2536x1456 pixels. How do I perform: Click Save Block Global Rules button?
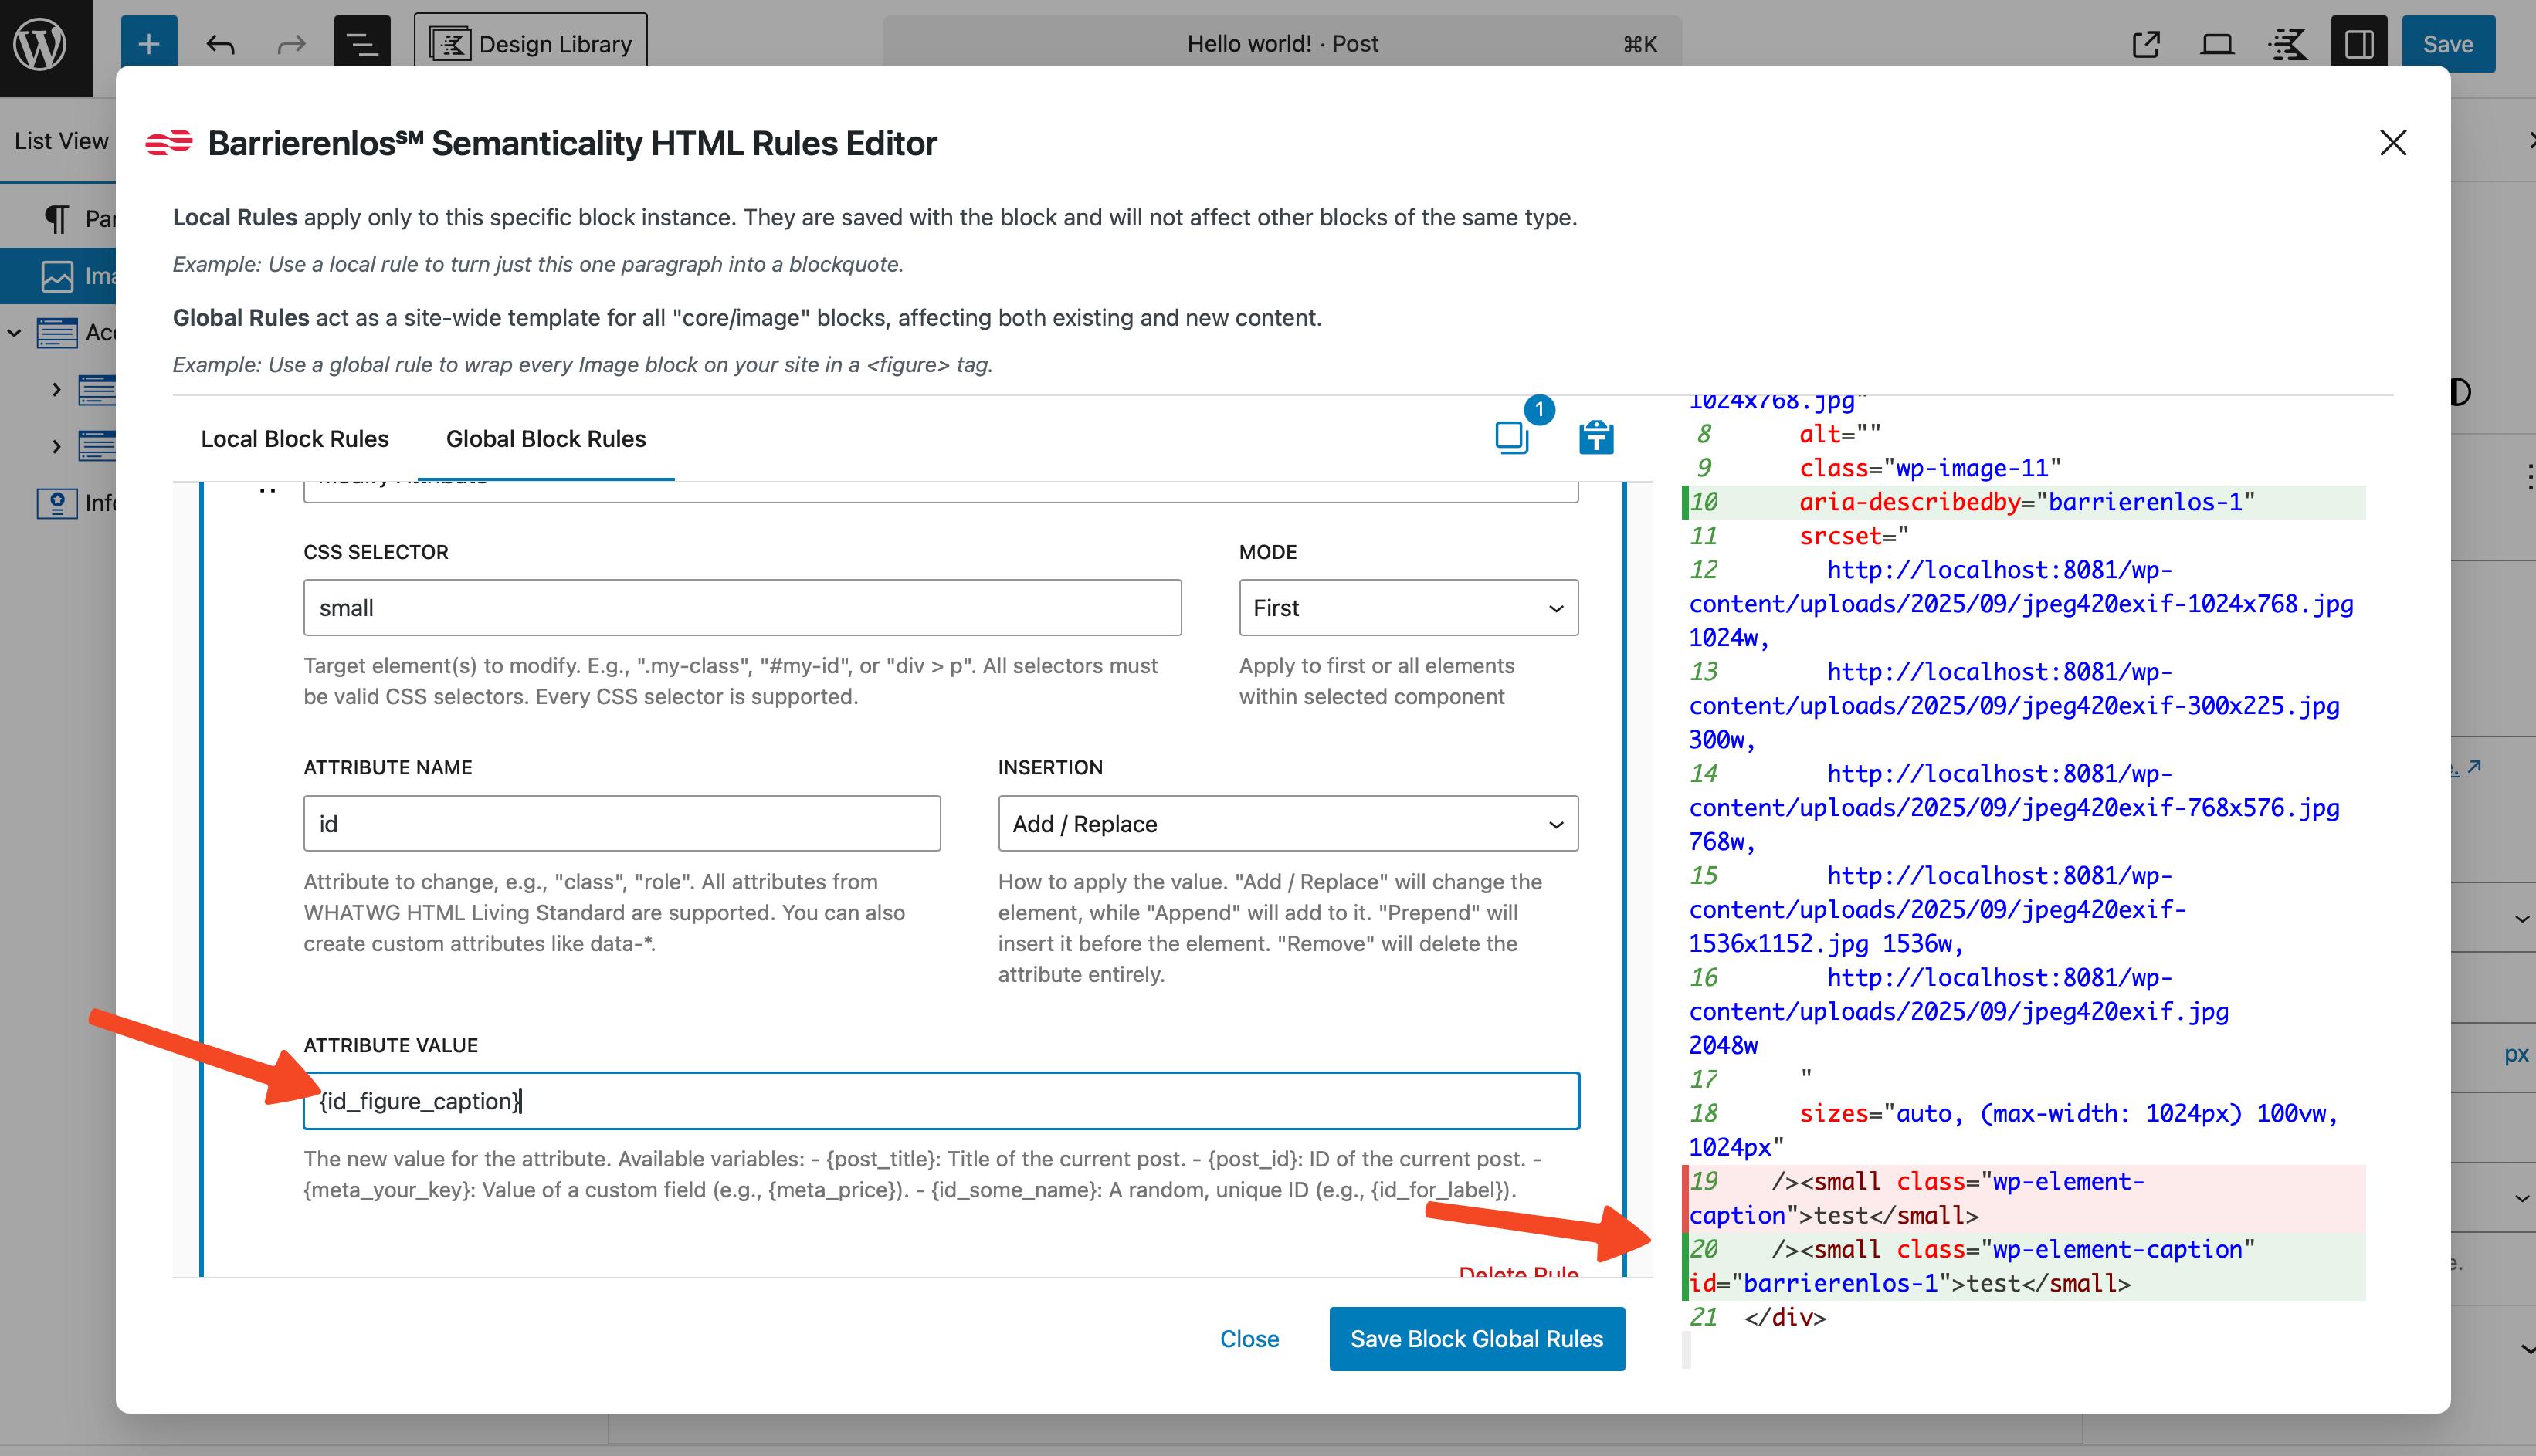point(1476,1339)
